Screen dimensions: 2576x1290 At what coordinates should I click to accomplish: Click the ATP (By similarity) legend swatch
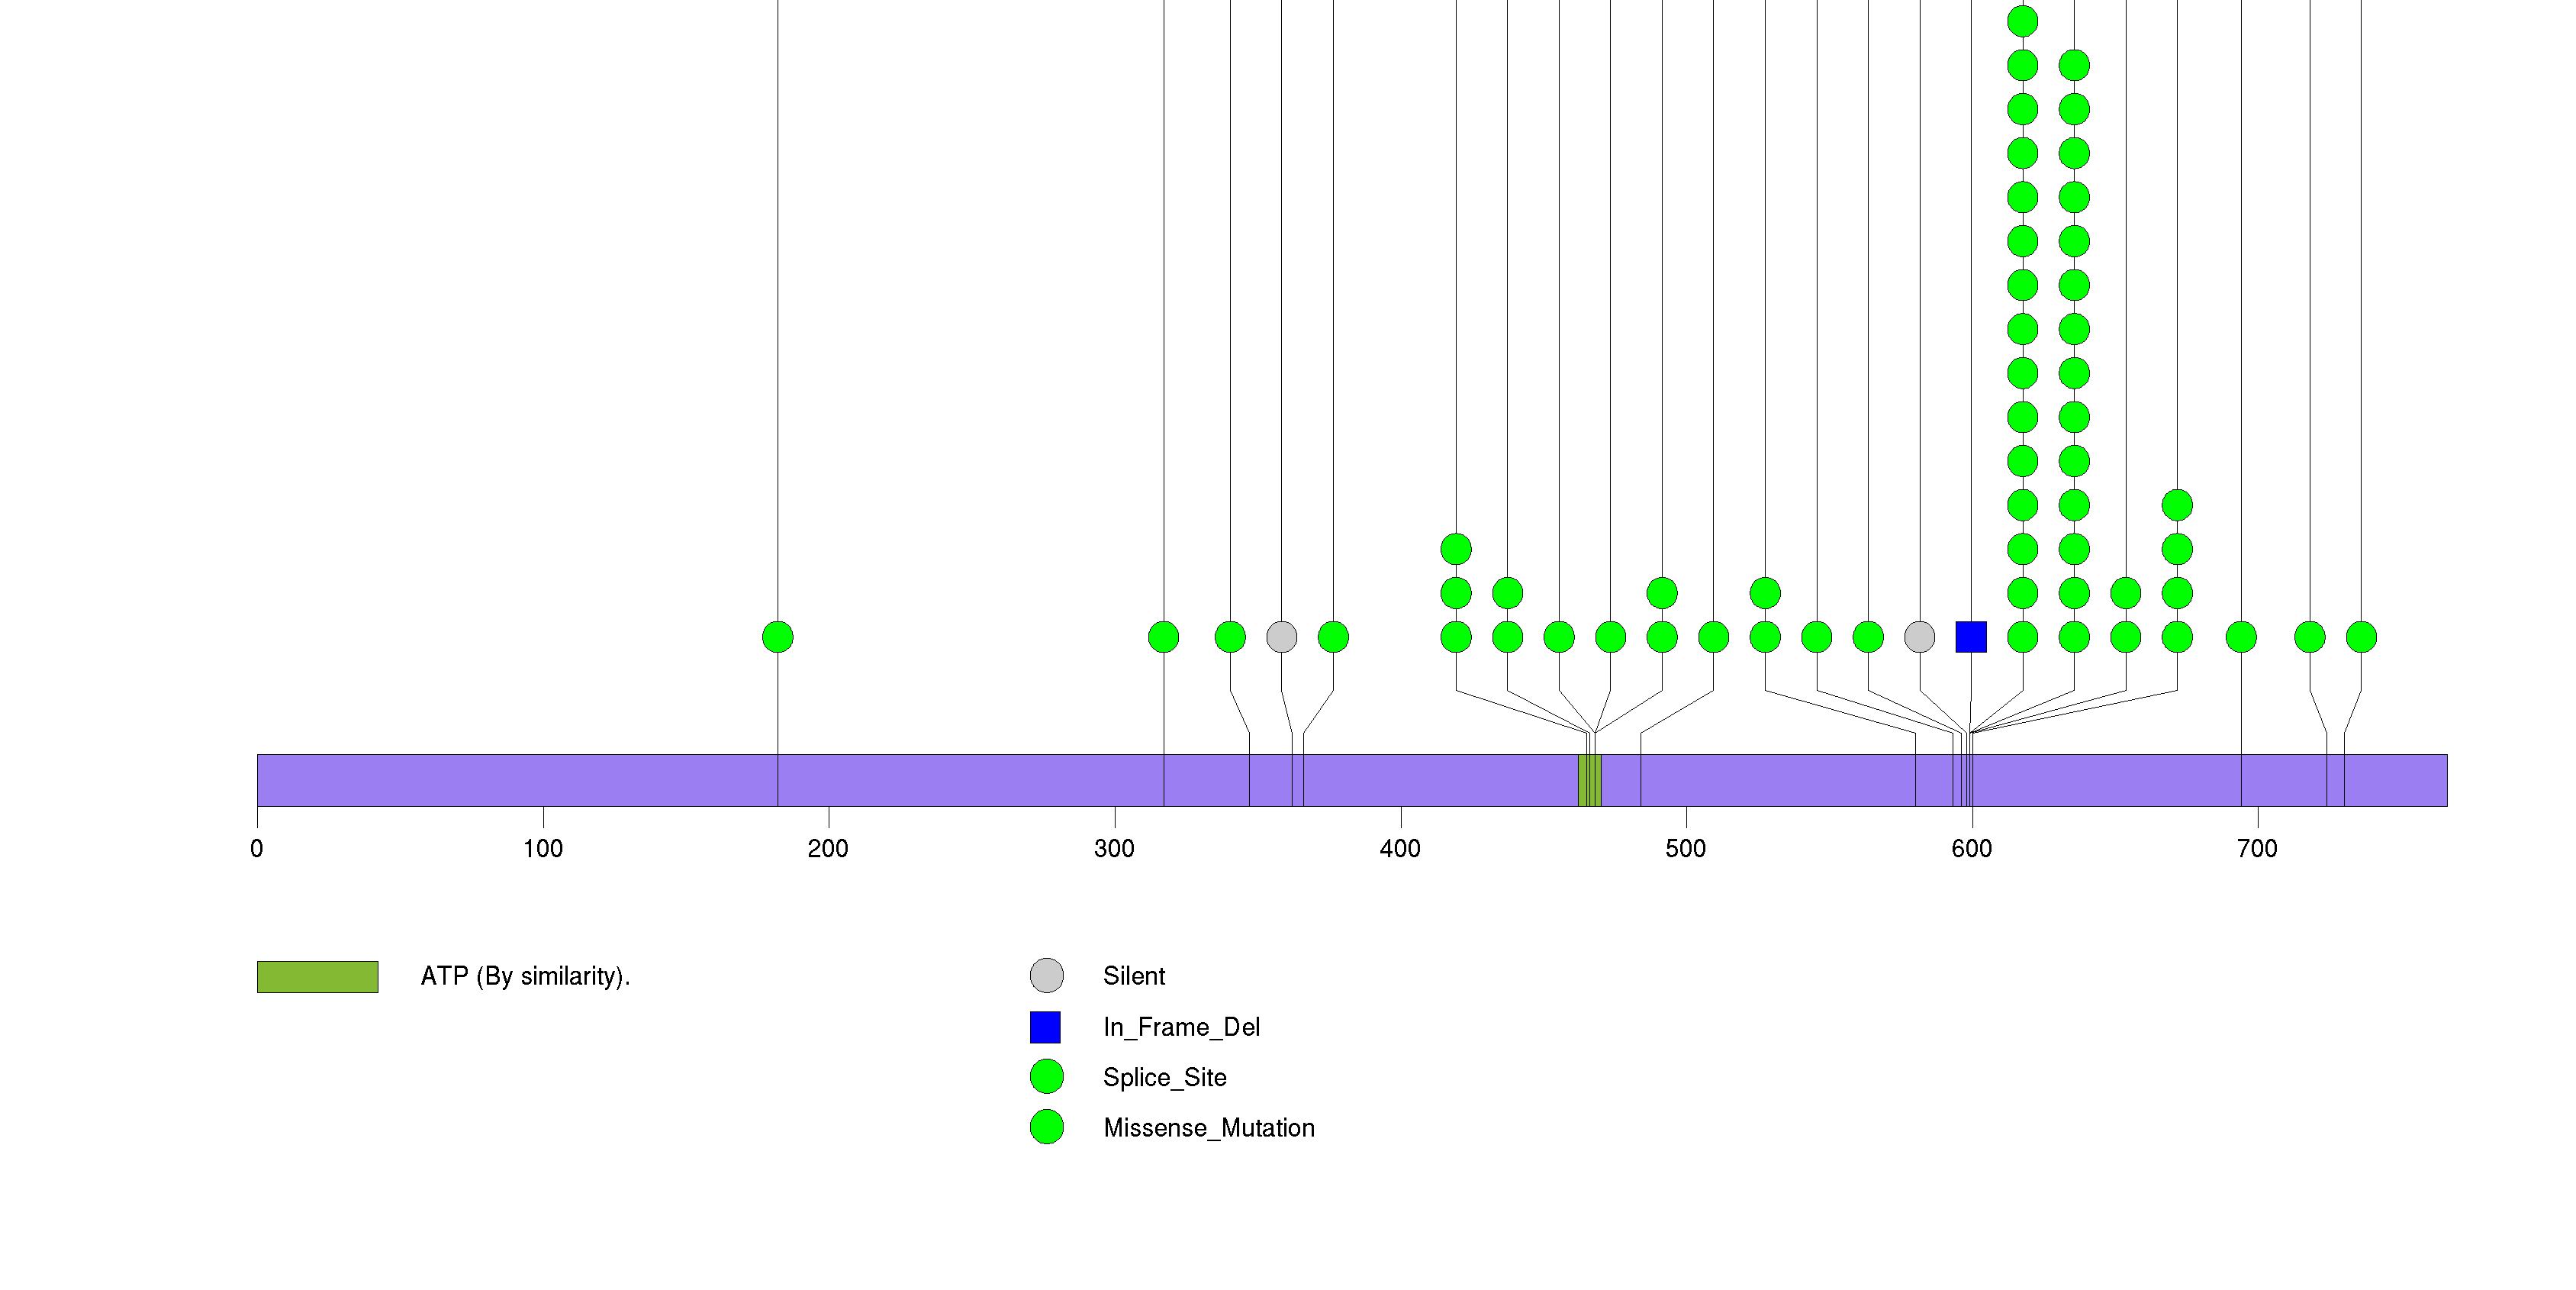(317, 976)
